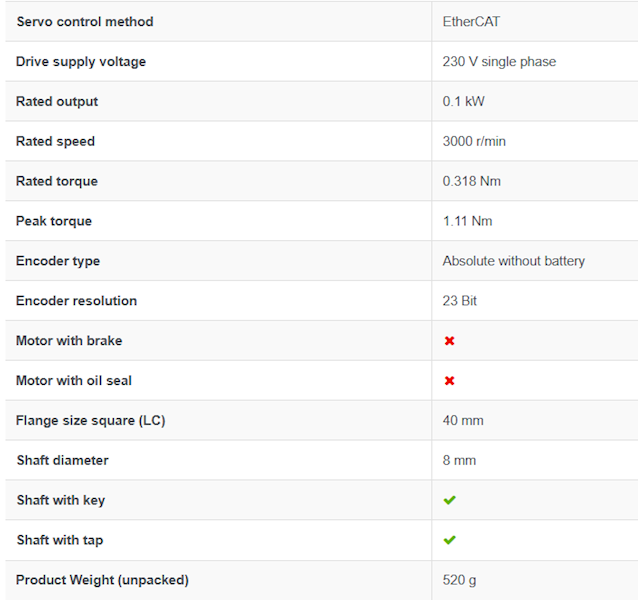Click the 0.318 Nm value
Image resolution: width=638 pixels, height=600 pixels.
coord(472,181)
